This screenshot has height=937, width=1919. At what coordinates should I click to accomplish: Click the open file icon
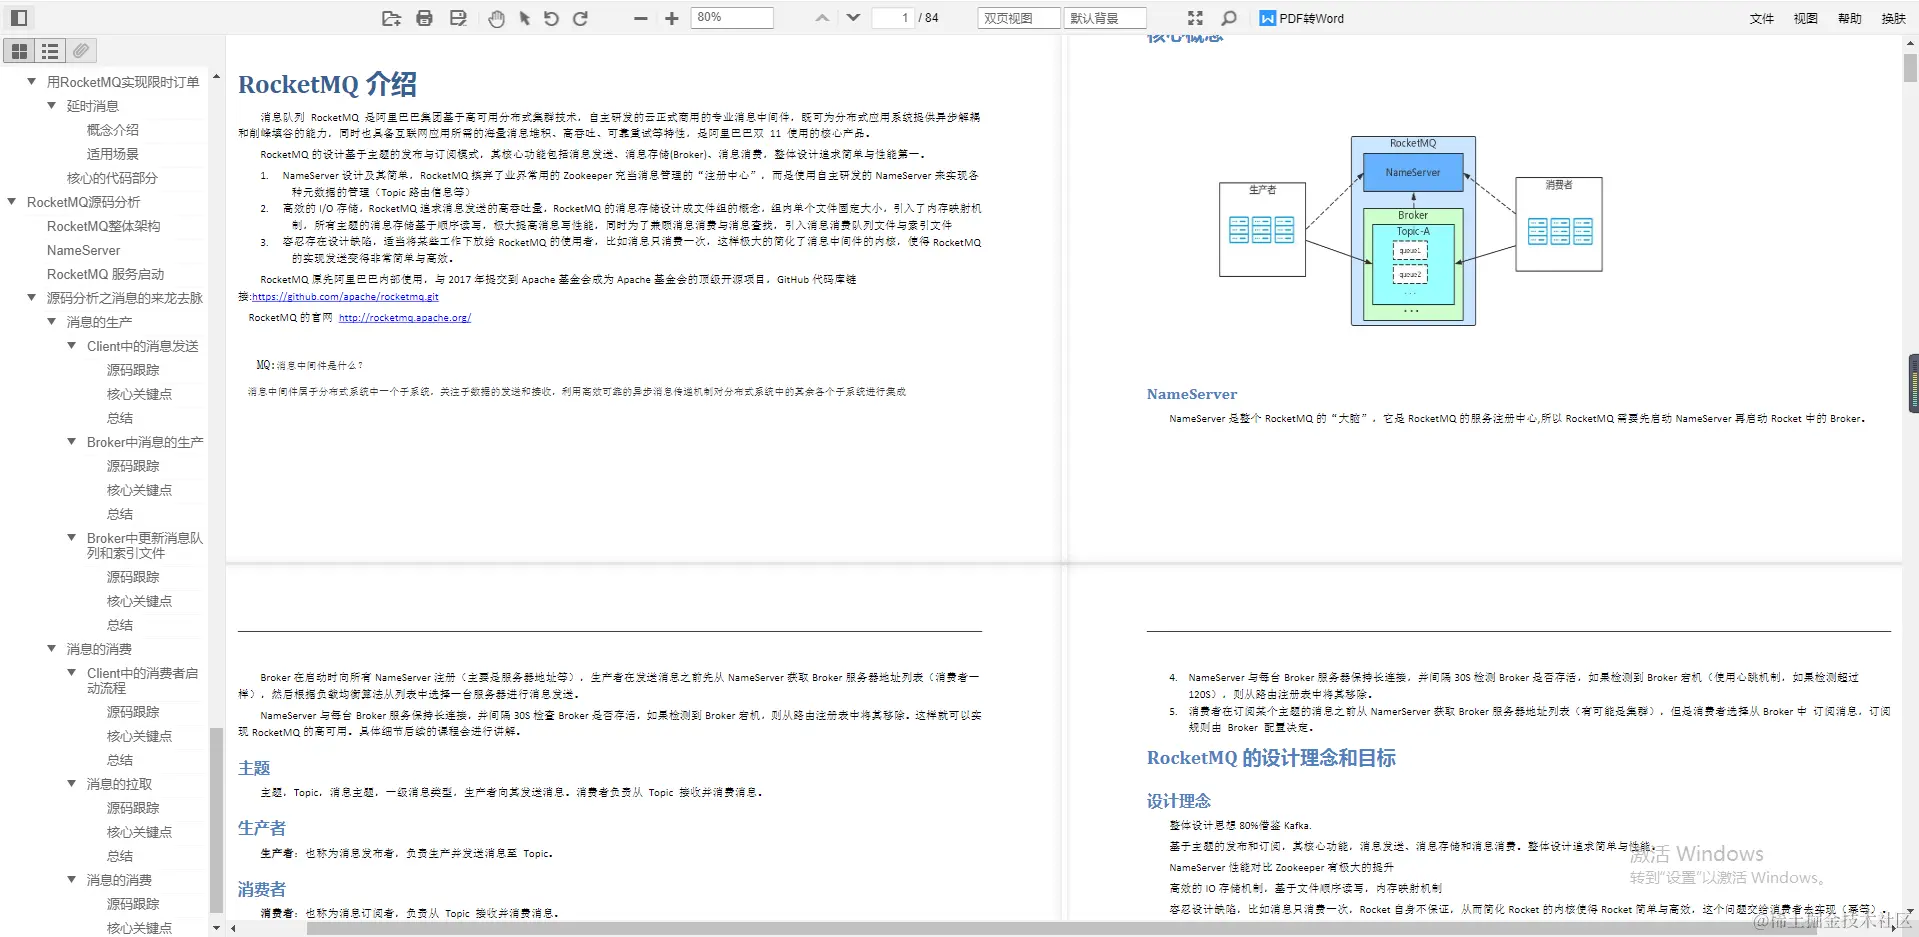(391, 18)
